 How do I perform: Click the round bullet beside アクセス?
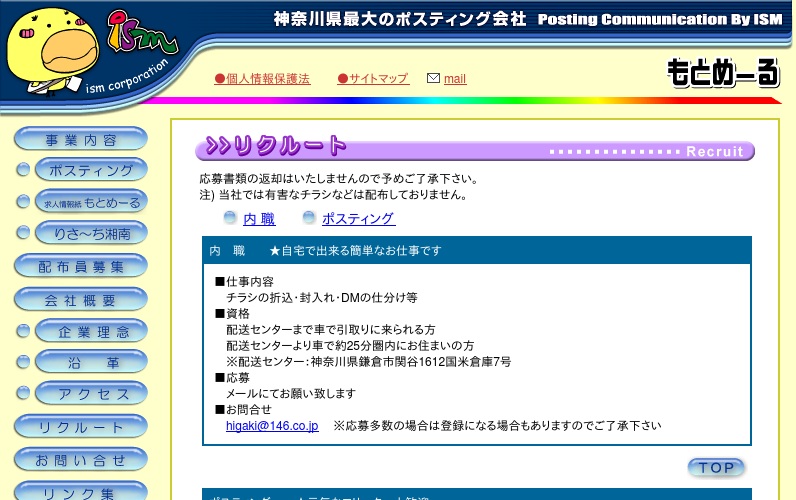click(23, 394)
